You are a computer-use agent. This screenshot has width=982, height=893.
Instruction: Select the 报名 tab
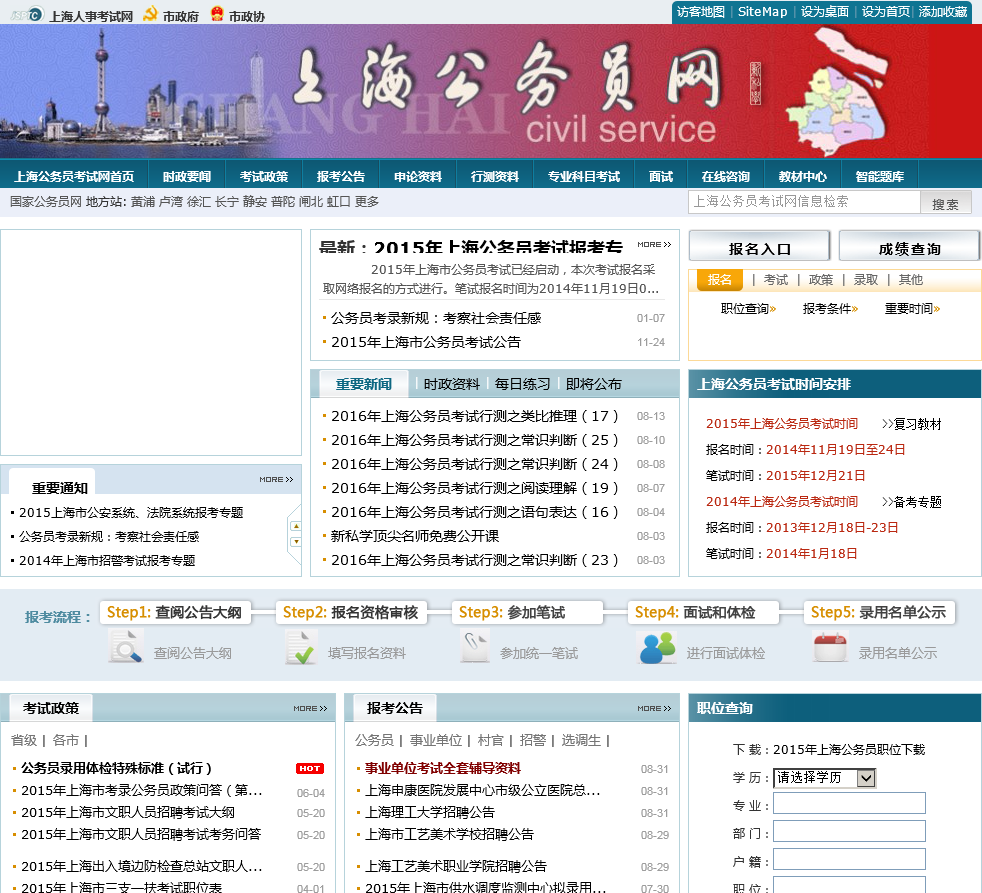[720, 280]
